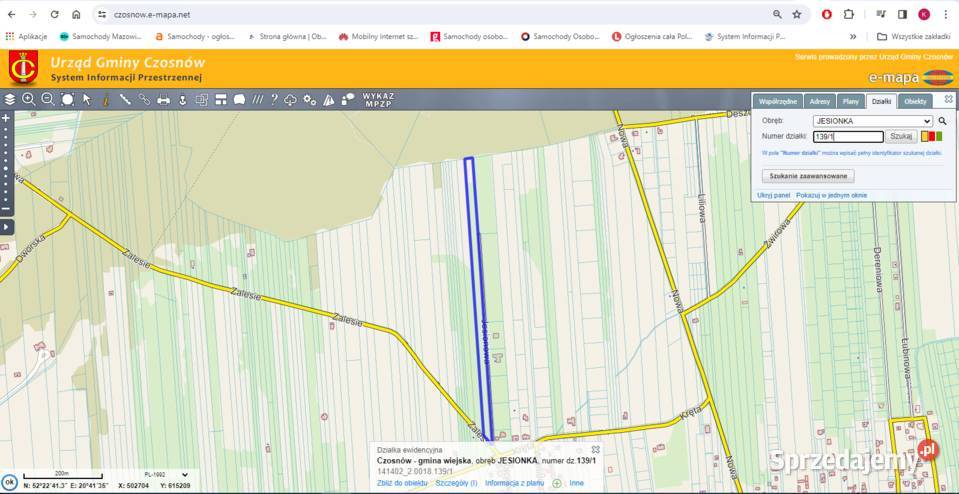
Task: Expand the left side panel arrow
Action: tap(6, 227)
